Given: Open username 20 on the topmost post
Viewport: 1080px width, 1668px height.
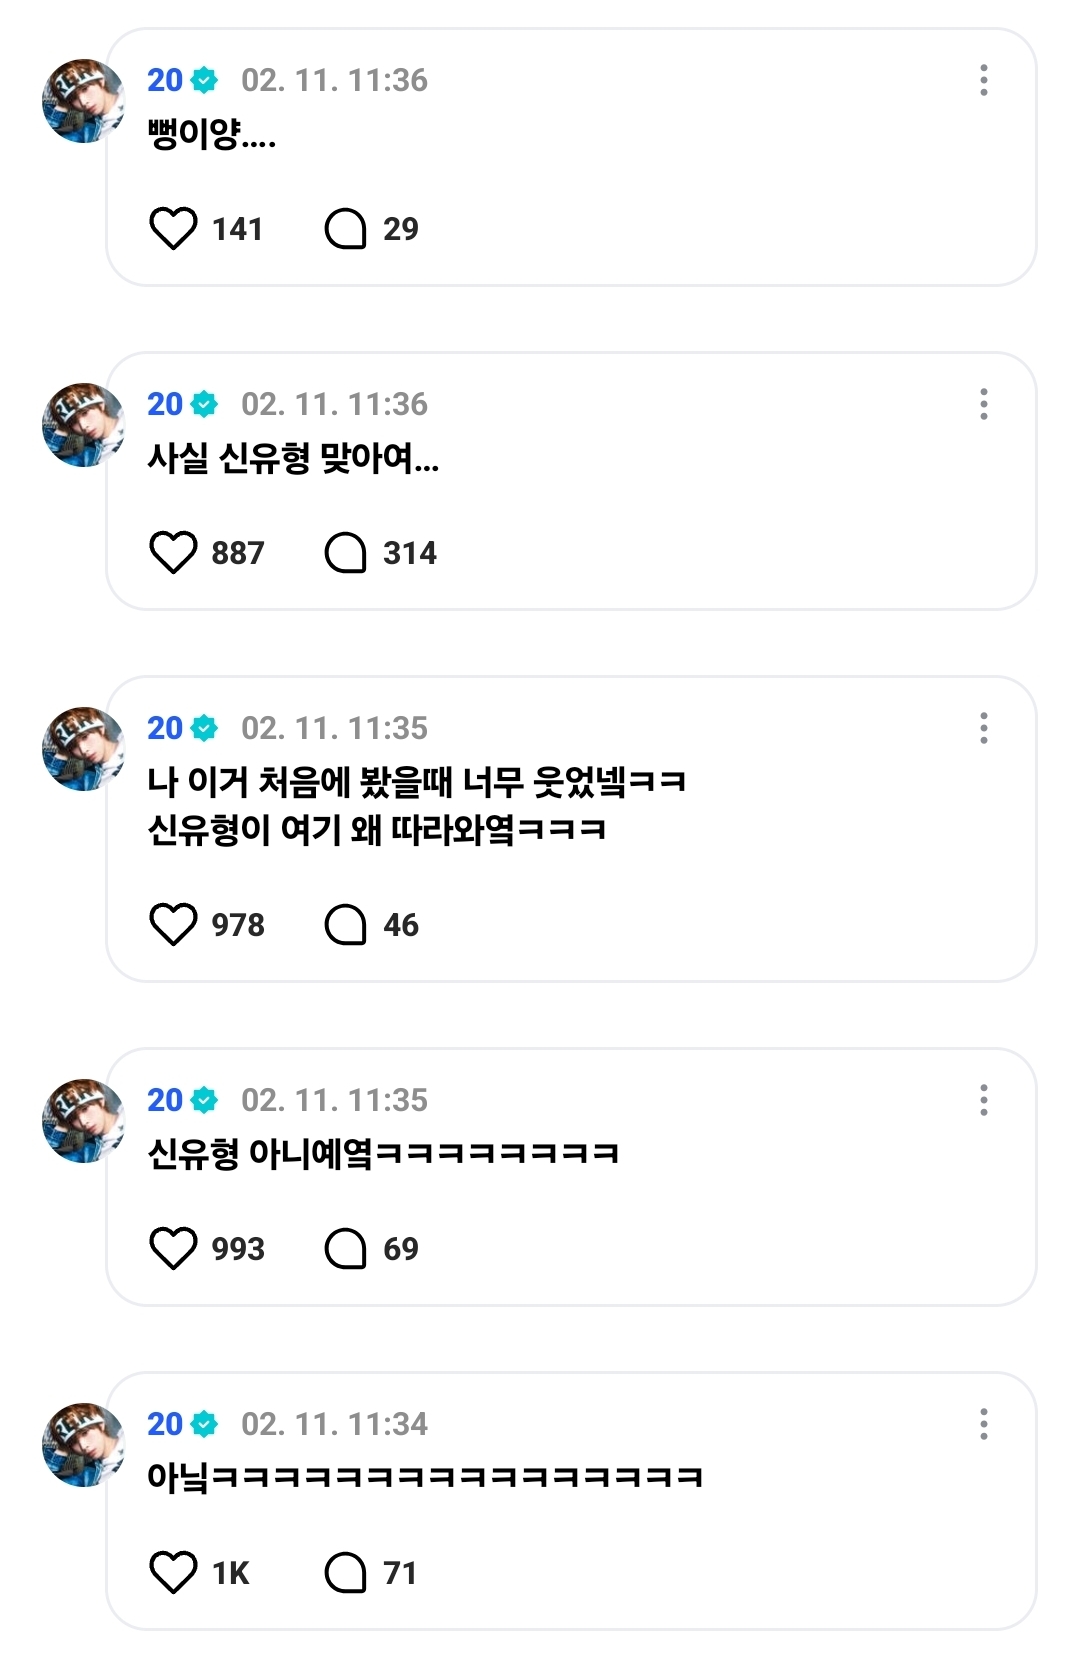Looking at the screenshot, I should click(165, 80).
